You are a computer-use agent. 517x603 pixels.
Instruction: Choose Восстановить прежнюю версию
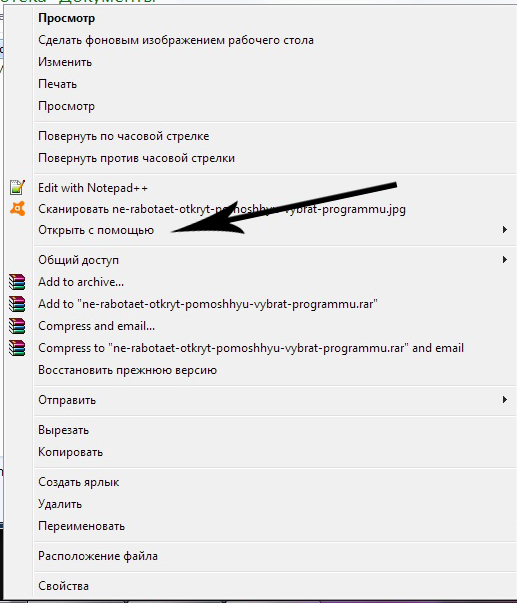point(127,370)
